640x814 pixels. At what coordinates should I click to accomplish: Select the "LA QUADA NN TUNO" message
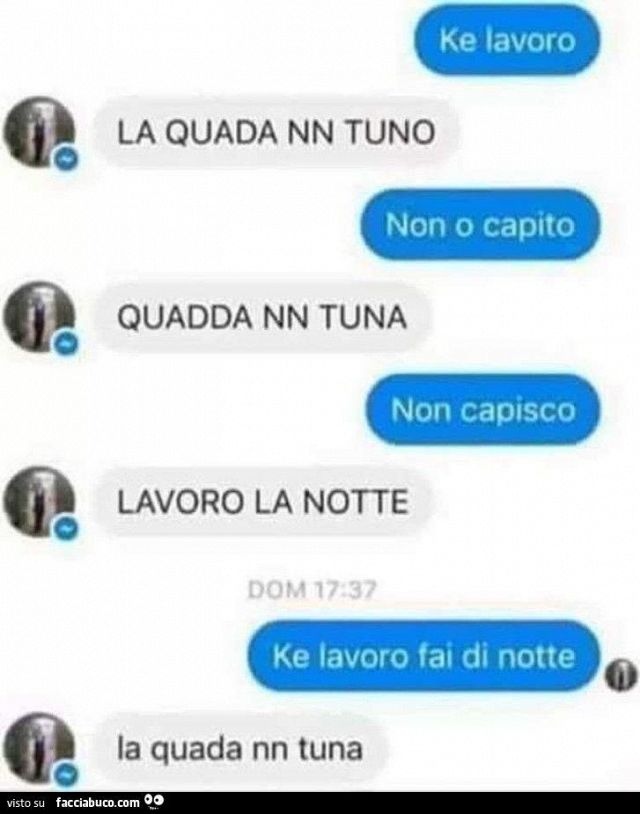(276, 132)
